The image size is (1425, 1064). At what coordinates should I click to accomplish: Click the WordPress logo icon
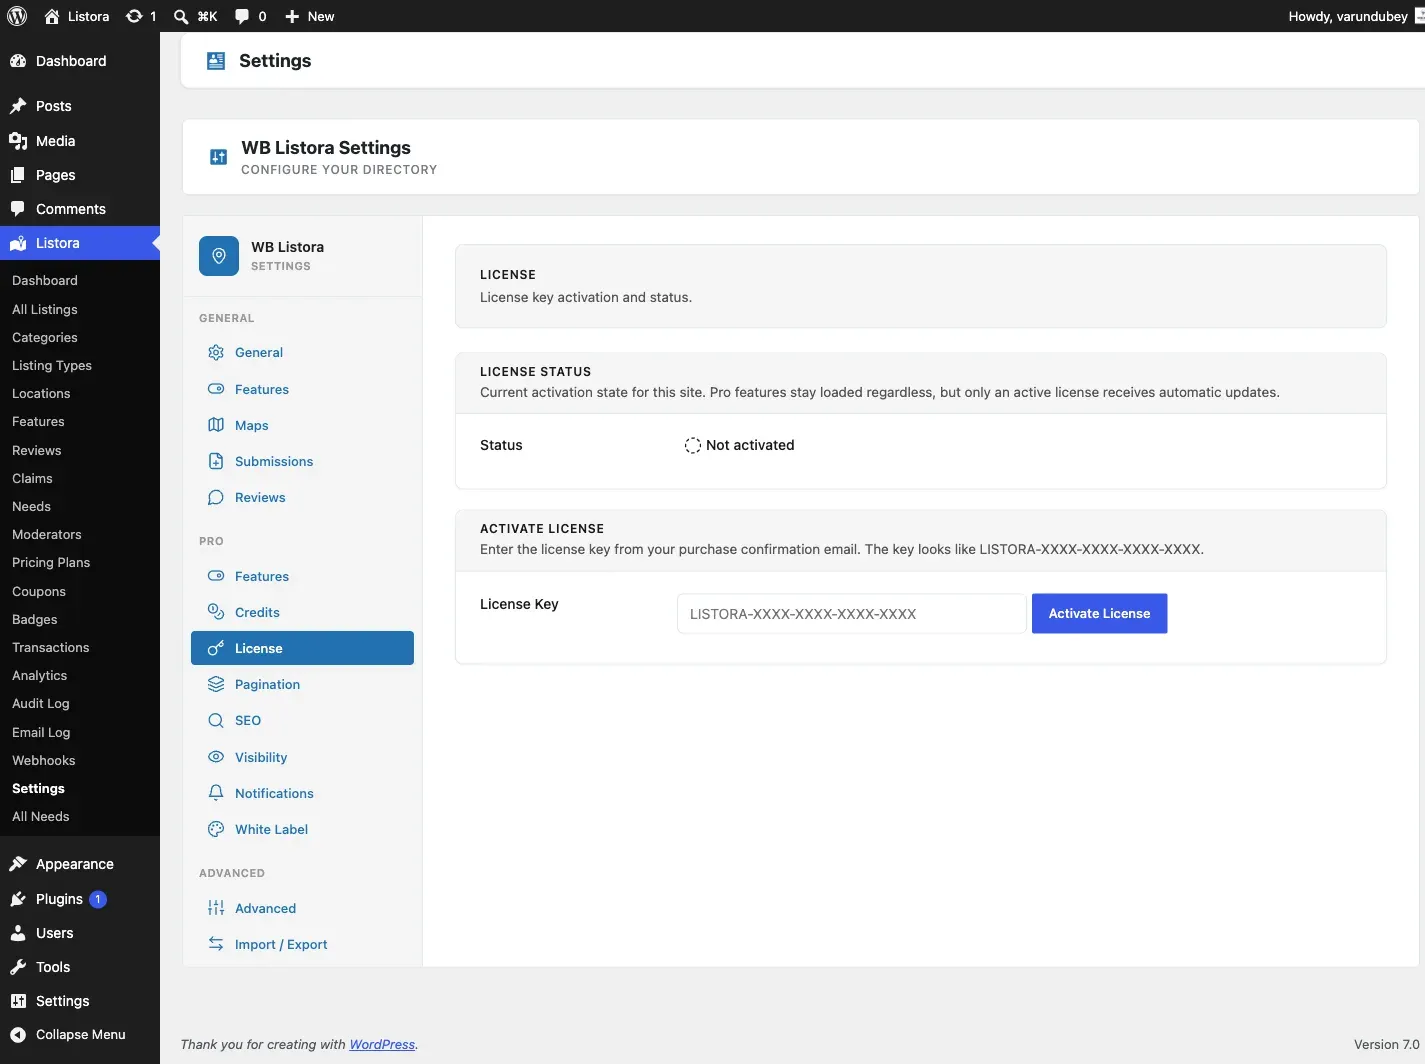(17, 16)
